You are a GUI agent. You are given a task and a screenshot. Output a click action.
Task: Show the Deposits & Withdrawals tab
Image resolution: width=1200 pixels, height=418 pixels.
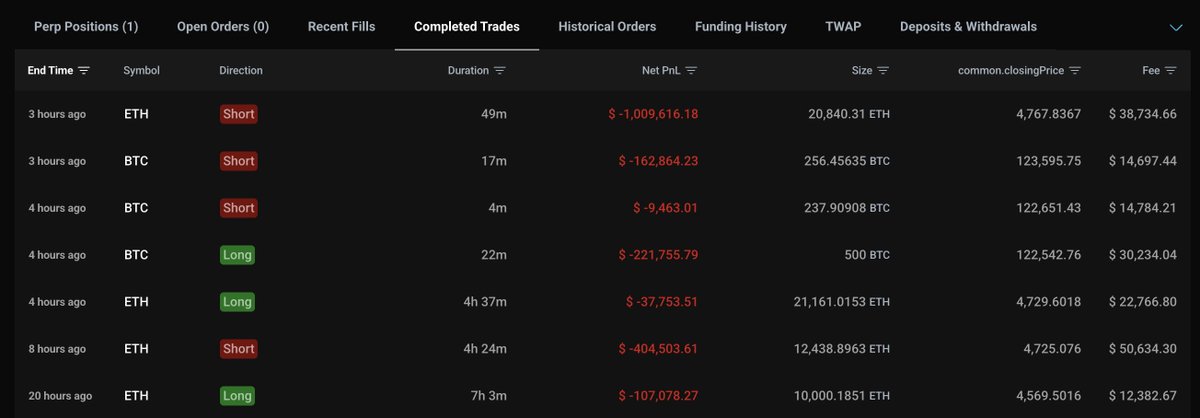pyautogui.click(x=968, y=27)
